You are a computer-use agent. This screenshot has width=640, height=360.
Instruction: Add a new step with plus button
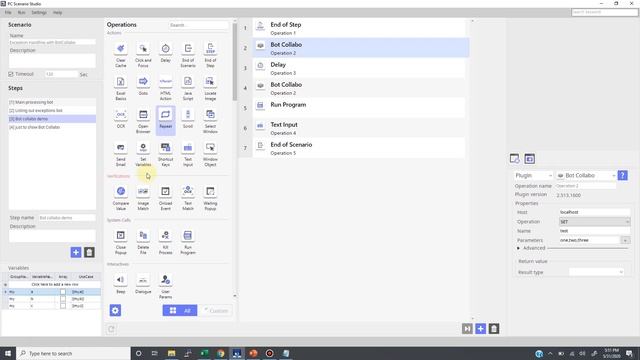[x=76, y=252]
